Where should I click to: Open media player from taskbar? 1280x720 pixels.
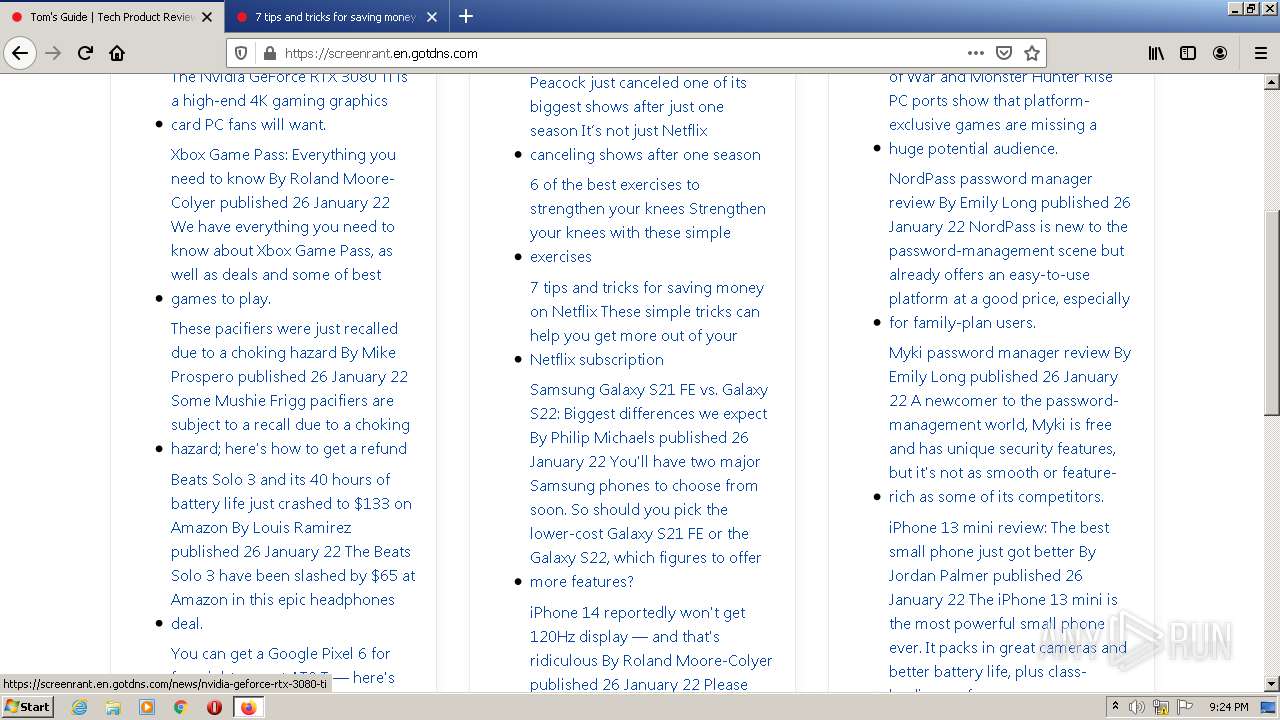click(147, 707)
